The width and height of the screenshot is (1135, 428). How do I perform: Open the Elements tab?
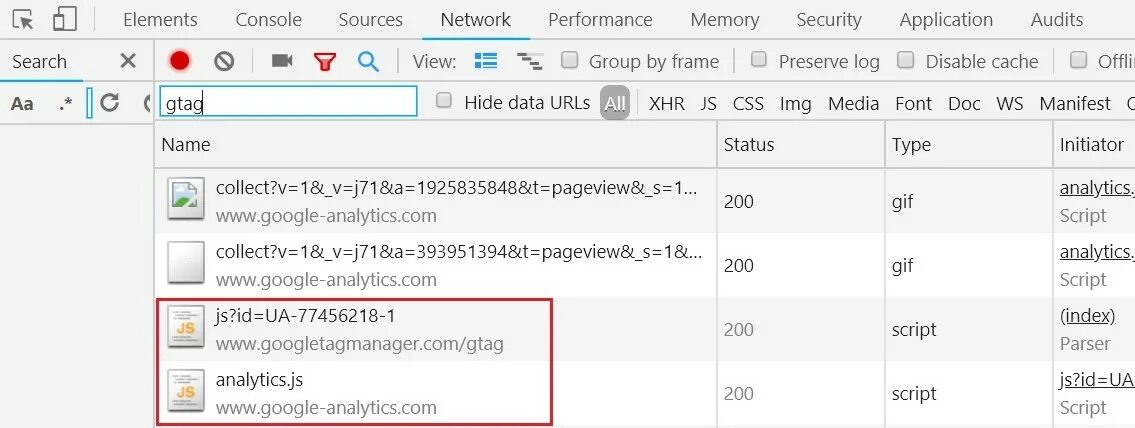click(x=160, y=20)
